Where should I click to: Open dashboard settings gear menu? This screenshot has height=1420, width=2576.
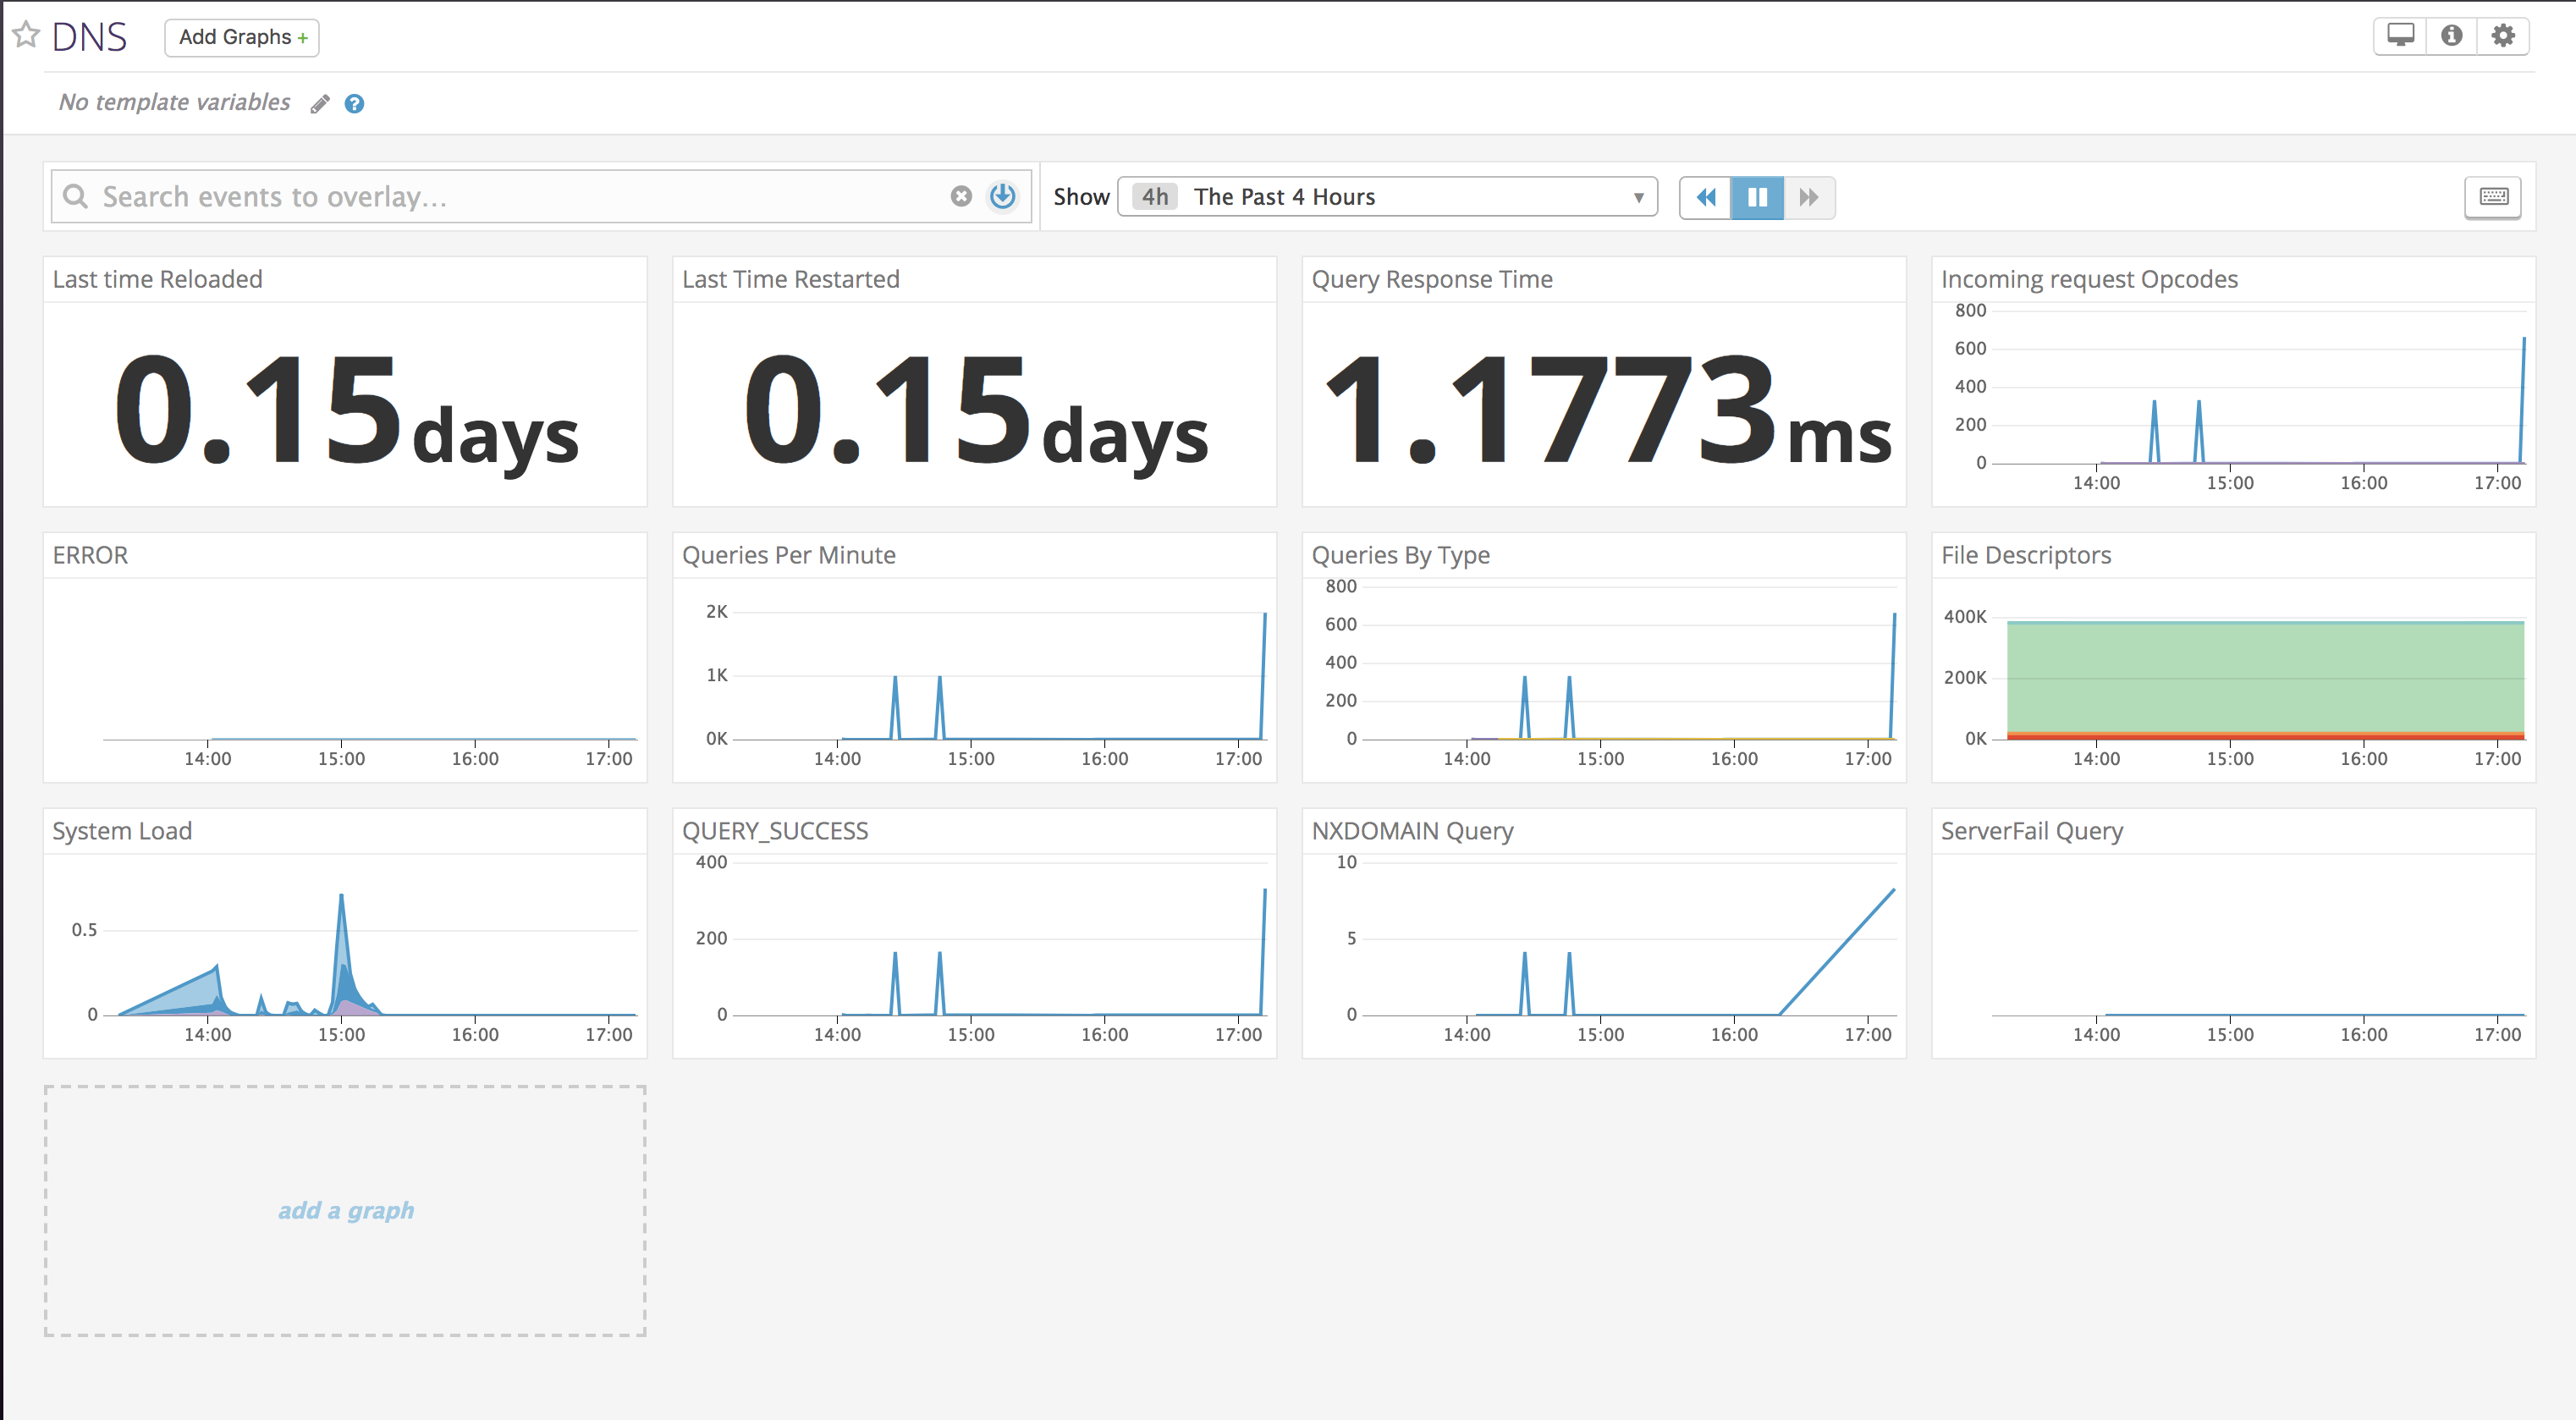[x=2502, y=36]
